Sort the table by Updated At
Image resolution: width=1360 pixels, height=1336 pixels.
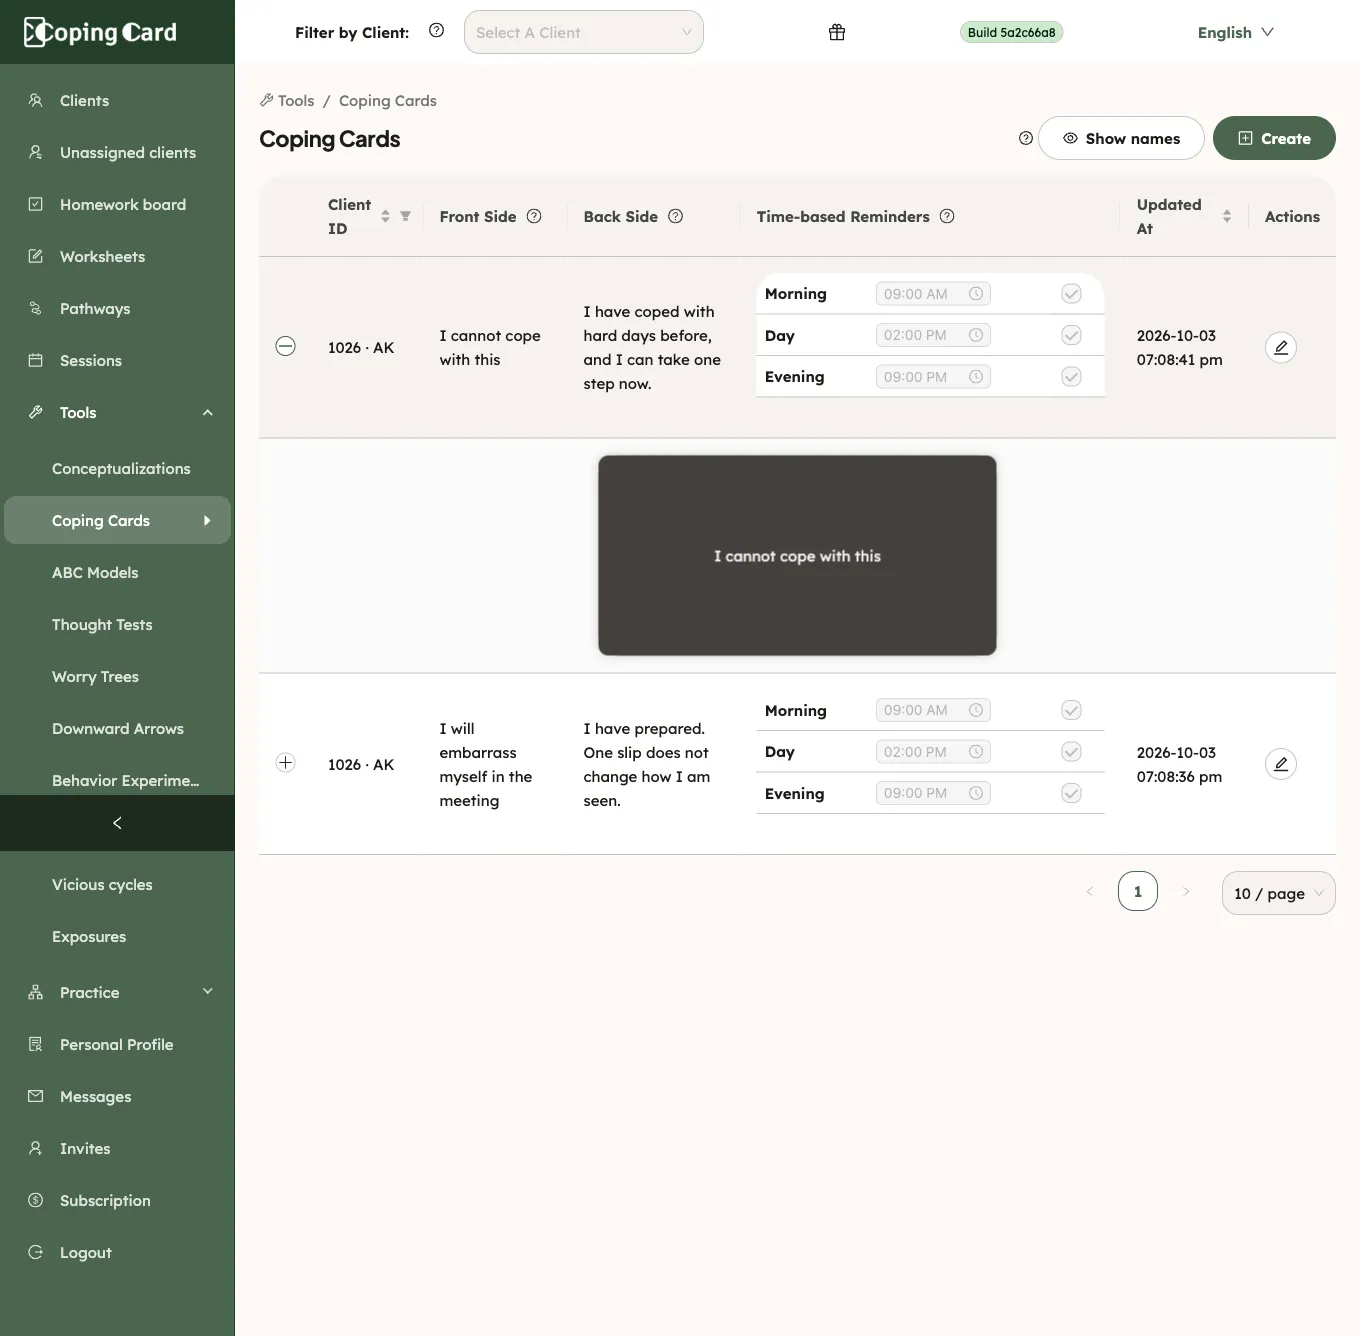[1227, 216]
